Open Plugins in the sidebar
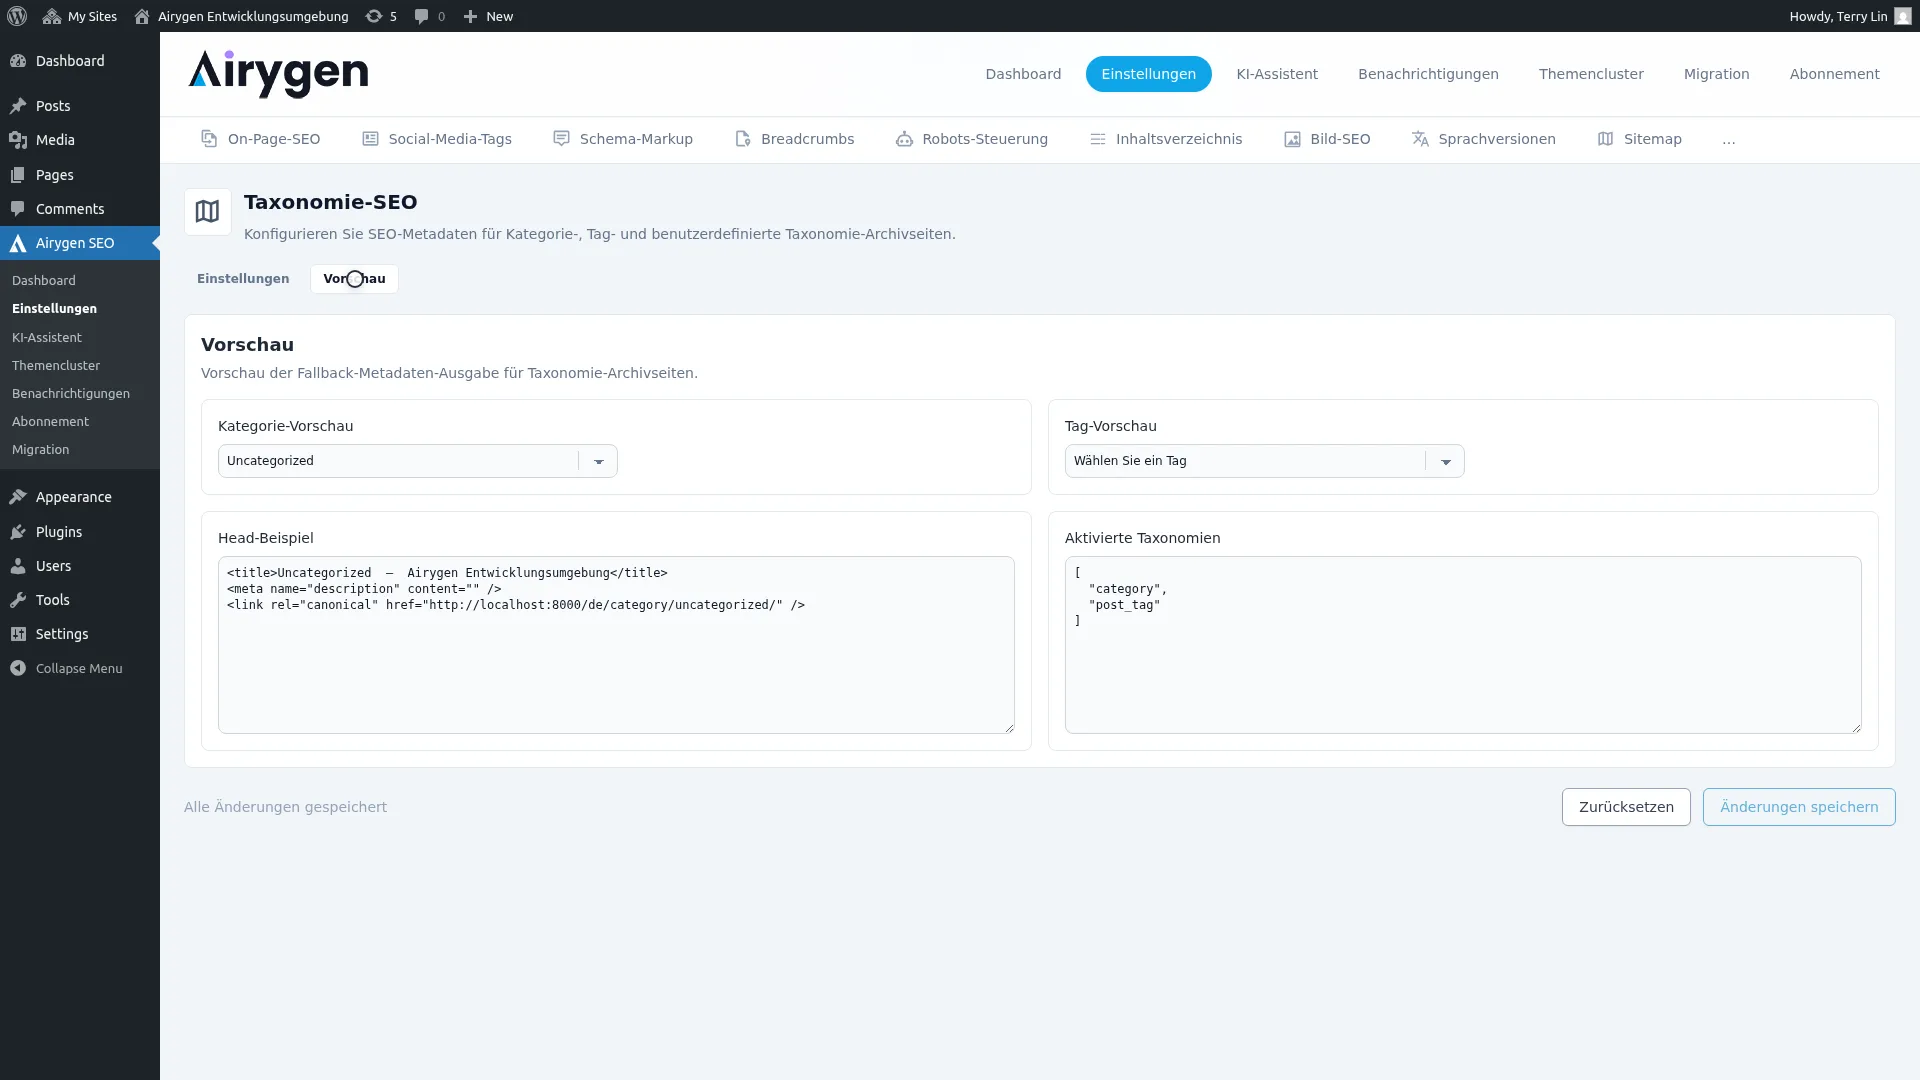 (x=80, y=532)
